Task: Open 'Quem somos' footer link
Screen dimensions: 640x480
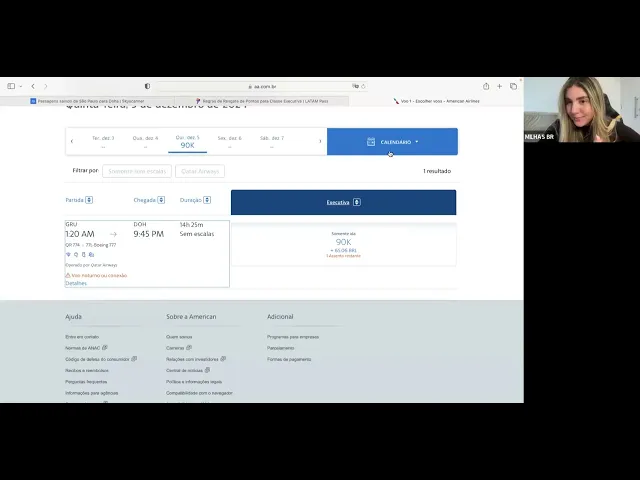Action: tap(179, 337)
